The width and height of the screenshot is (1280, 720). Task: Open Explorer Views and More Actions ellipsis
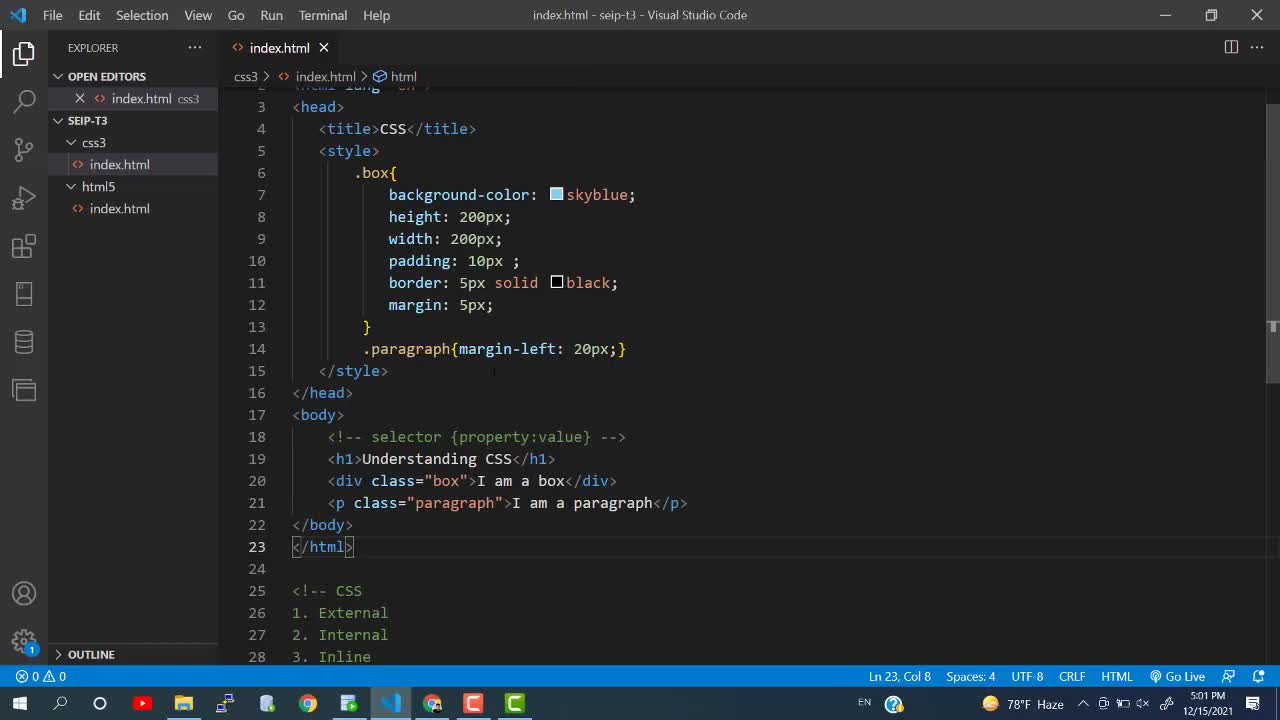pos(195,47)
